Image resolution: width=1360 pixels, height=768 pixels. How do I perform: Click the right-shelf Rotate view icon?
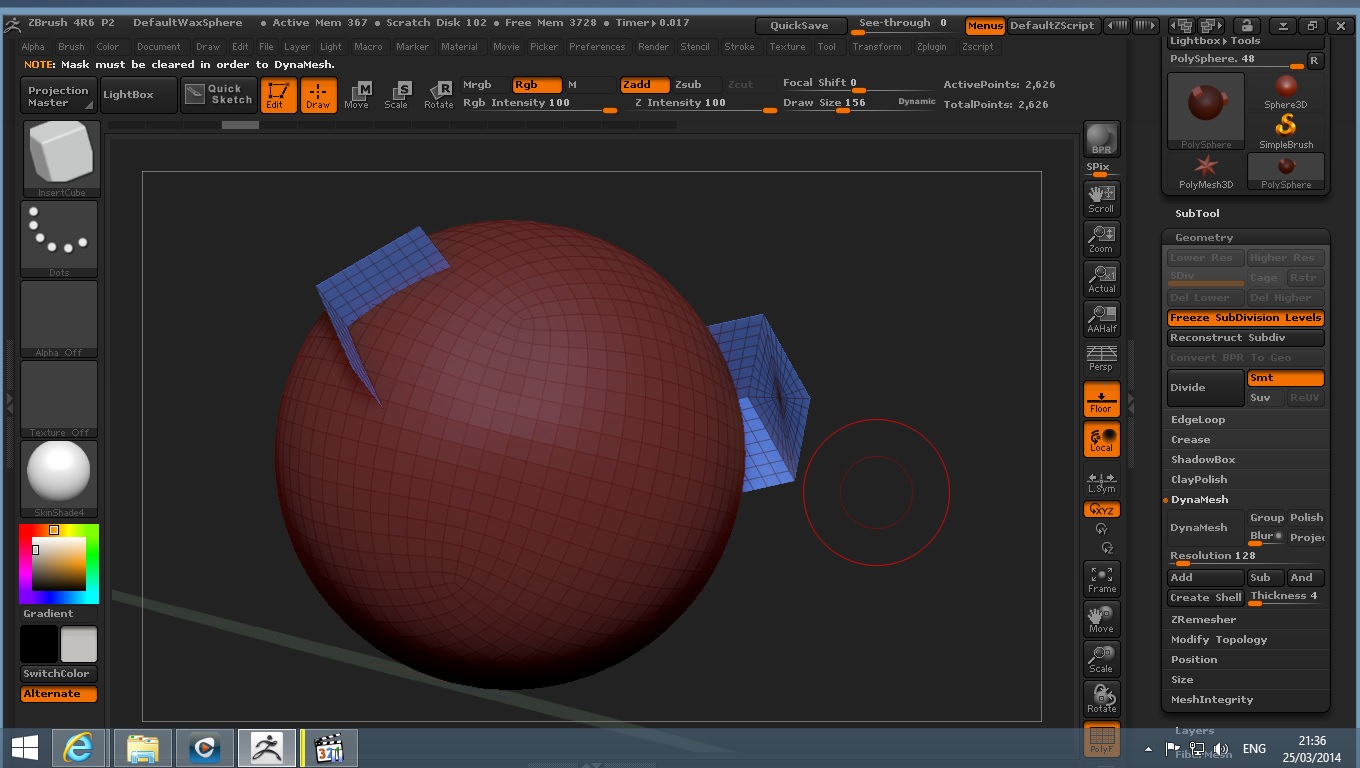coord(1101,698)
